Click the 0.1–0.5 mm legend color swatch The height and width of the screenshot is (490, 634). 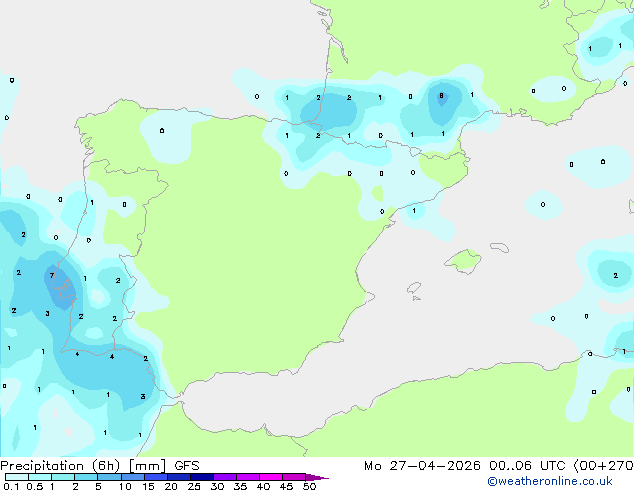(17, 477)
